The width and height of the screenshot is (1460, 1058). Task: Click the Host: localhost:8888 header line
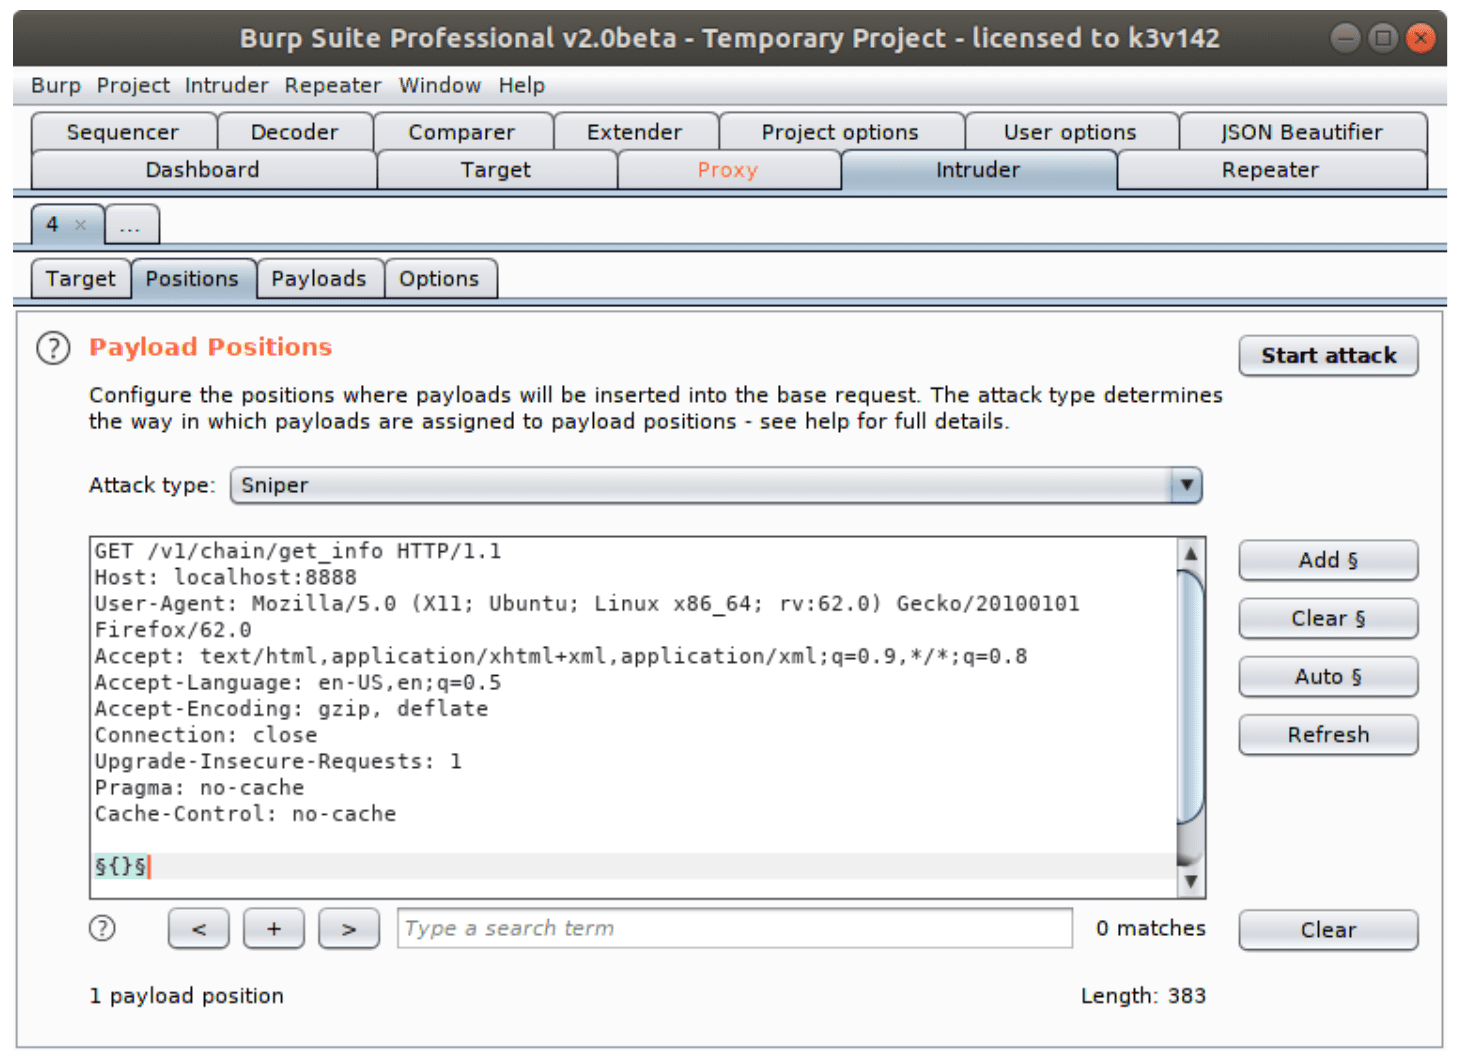(225, 577)
